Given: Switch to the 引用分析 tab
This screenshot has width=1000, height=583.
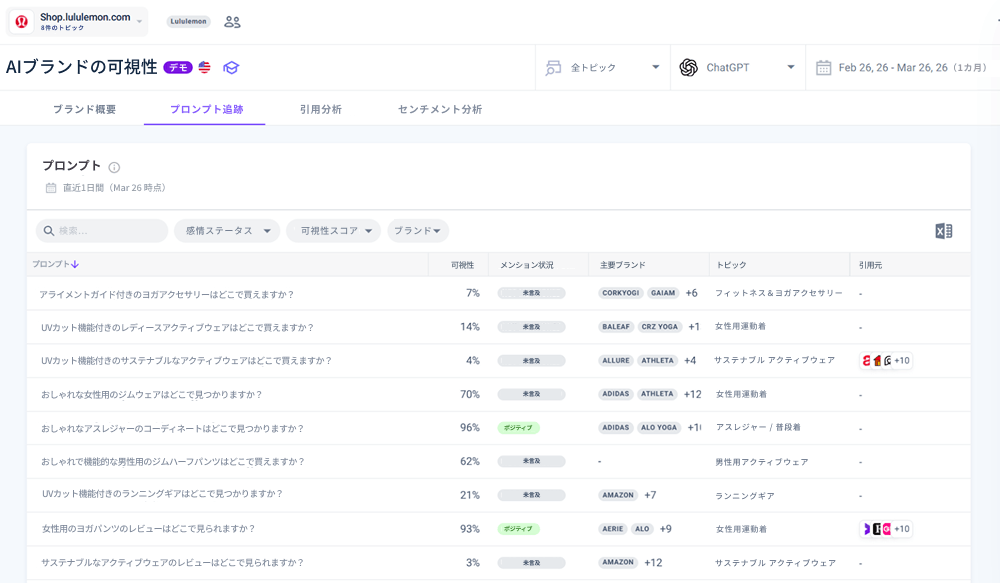Looking at the screenshot, I should (x=321, y=109).
